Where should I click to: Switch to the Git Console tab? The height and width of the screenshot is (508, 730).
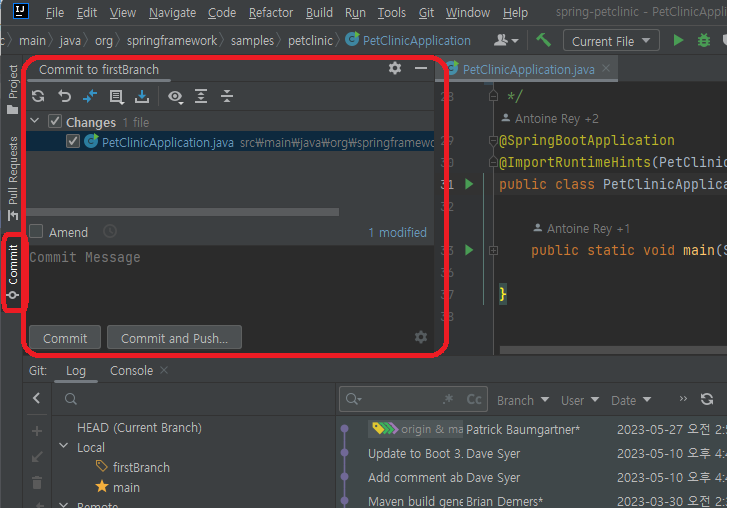[131, 371]
